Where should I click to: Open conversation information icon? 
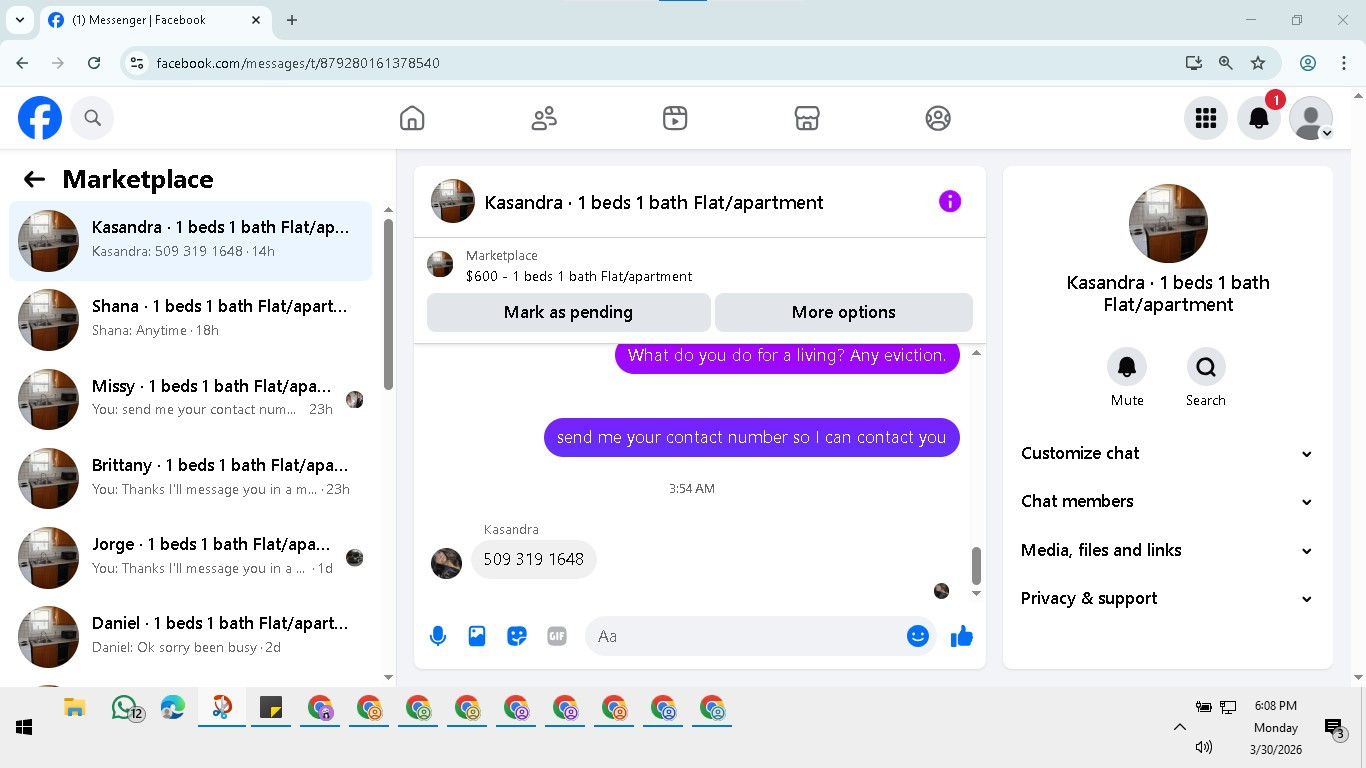[950, 201]
